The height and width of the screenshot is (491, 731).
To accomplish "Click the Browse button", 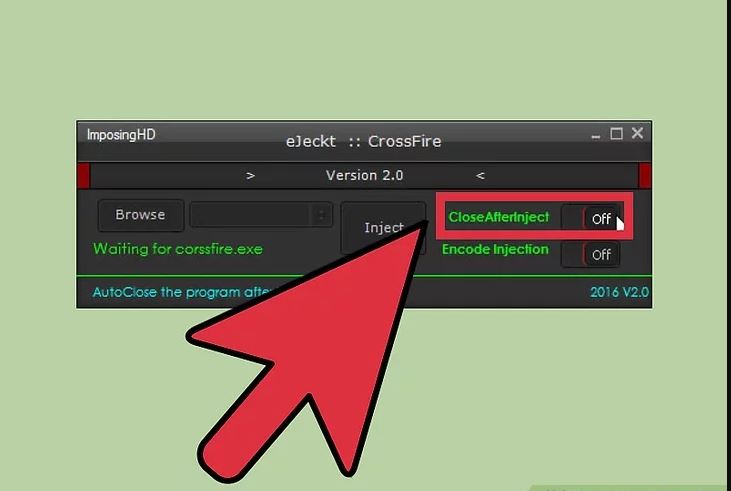I will pos(141,215).
